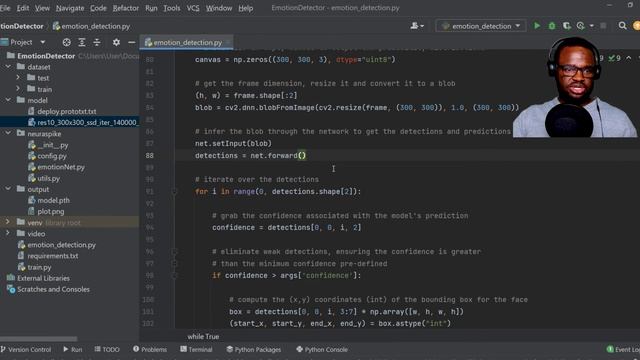Open the profiler run icon
Image resolution: width=640 pixels, height=360 pixels.
(x=580, y=26)
